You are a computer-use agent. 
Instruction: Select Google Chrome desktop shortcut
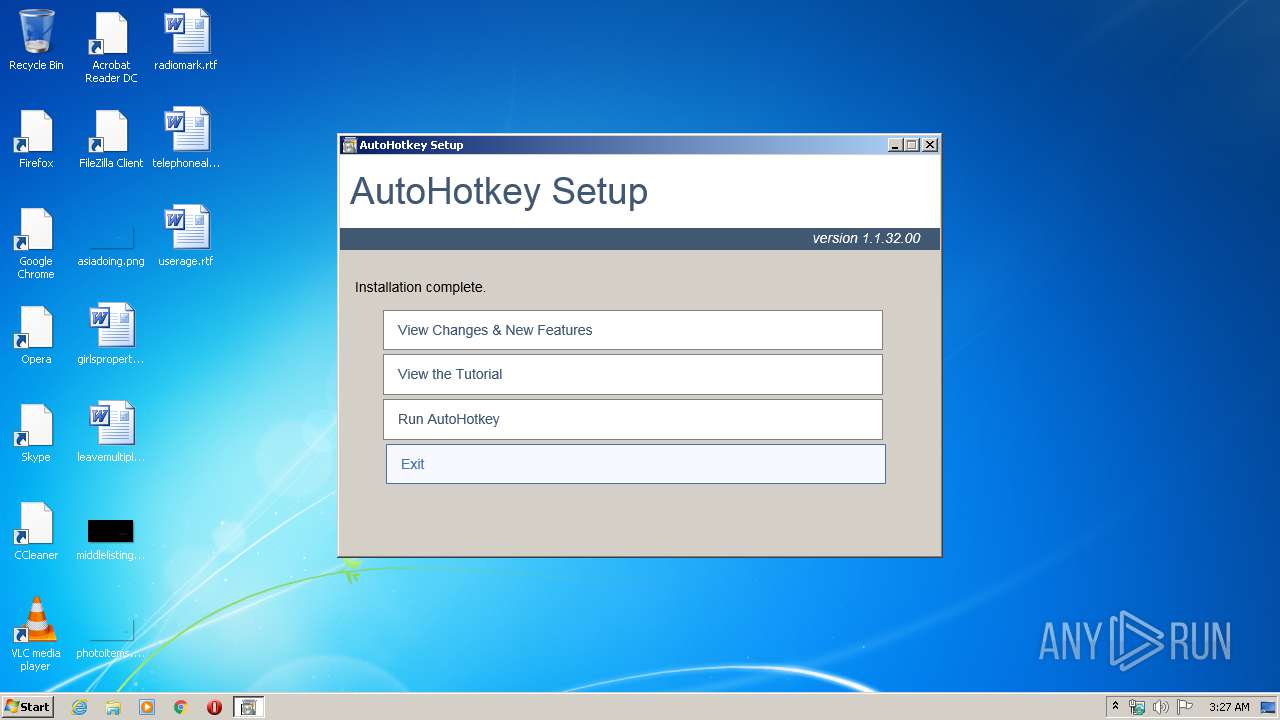pyautogui.click(x=36, y=244)
